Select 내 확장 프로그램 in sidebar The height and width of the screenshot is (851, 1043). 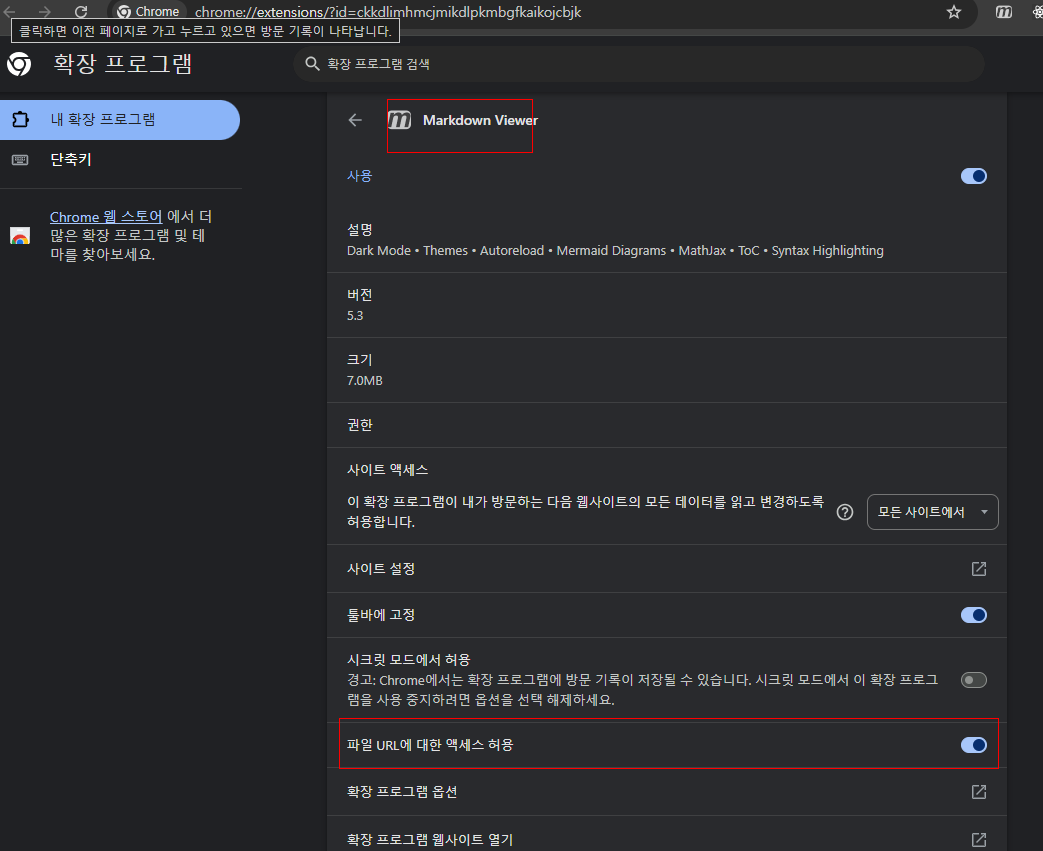(x=120, y=120)
